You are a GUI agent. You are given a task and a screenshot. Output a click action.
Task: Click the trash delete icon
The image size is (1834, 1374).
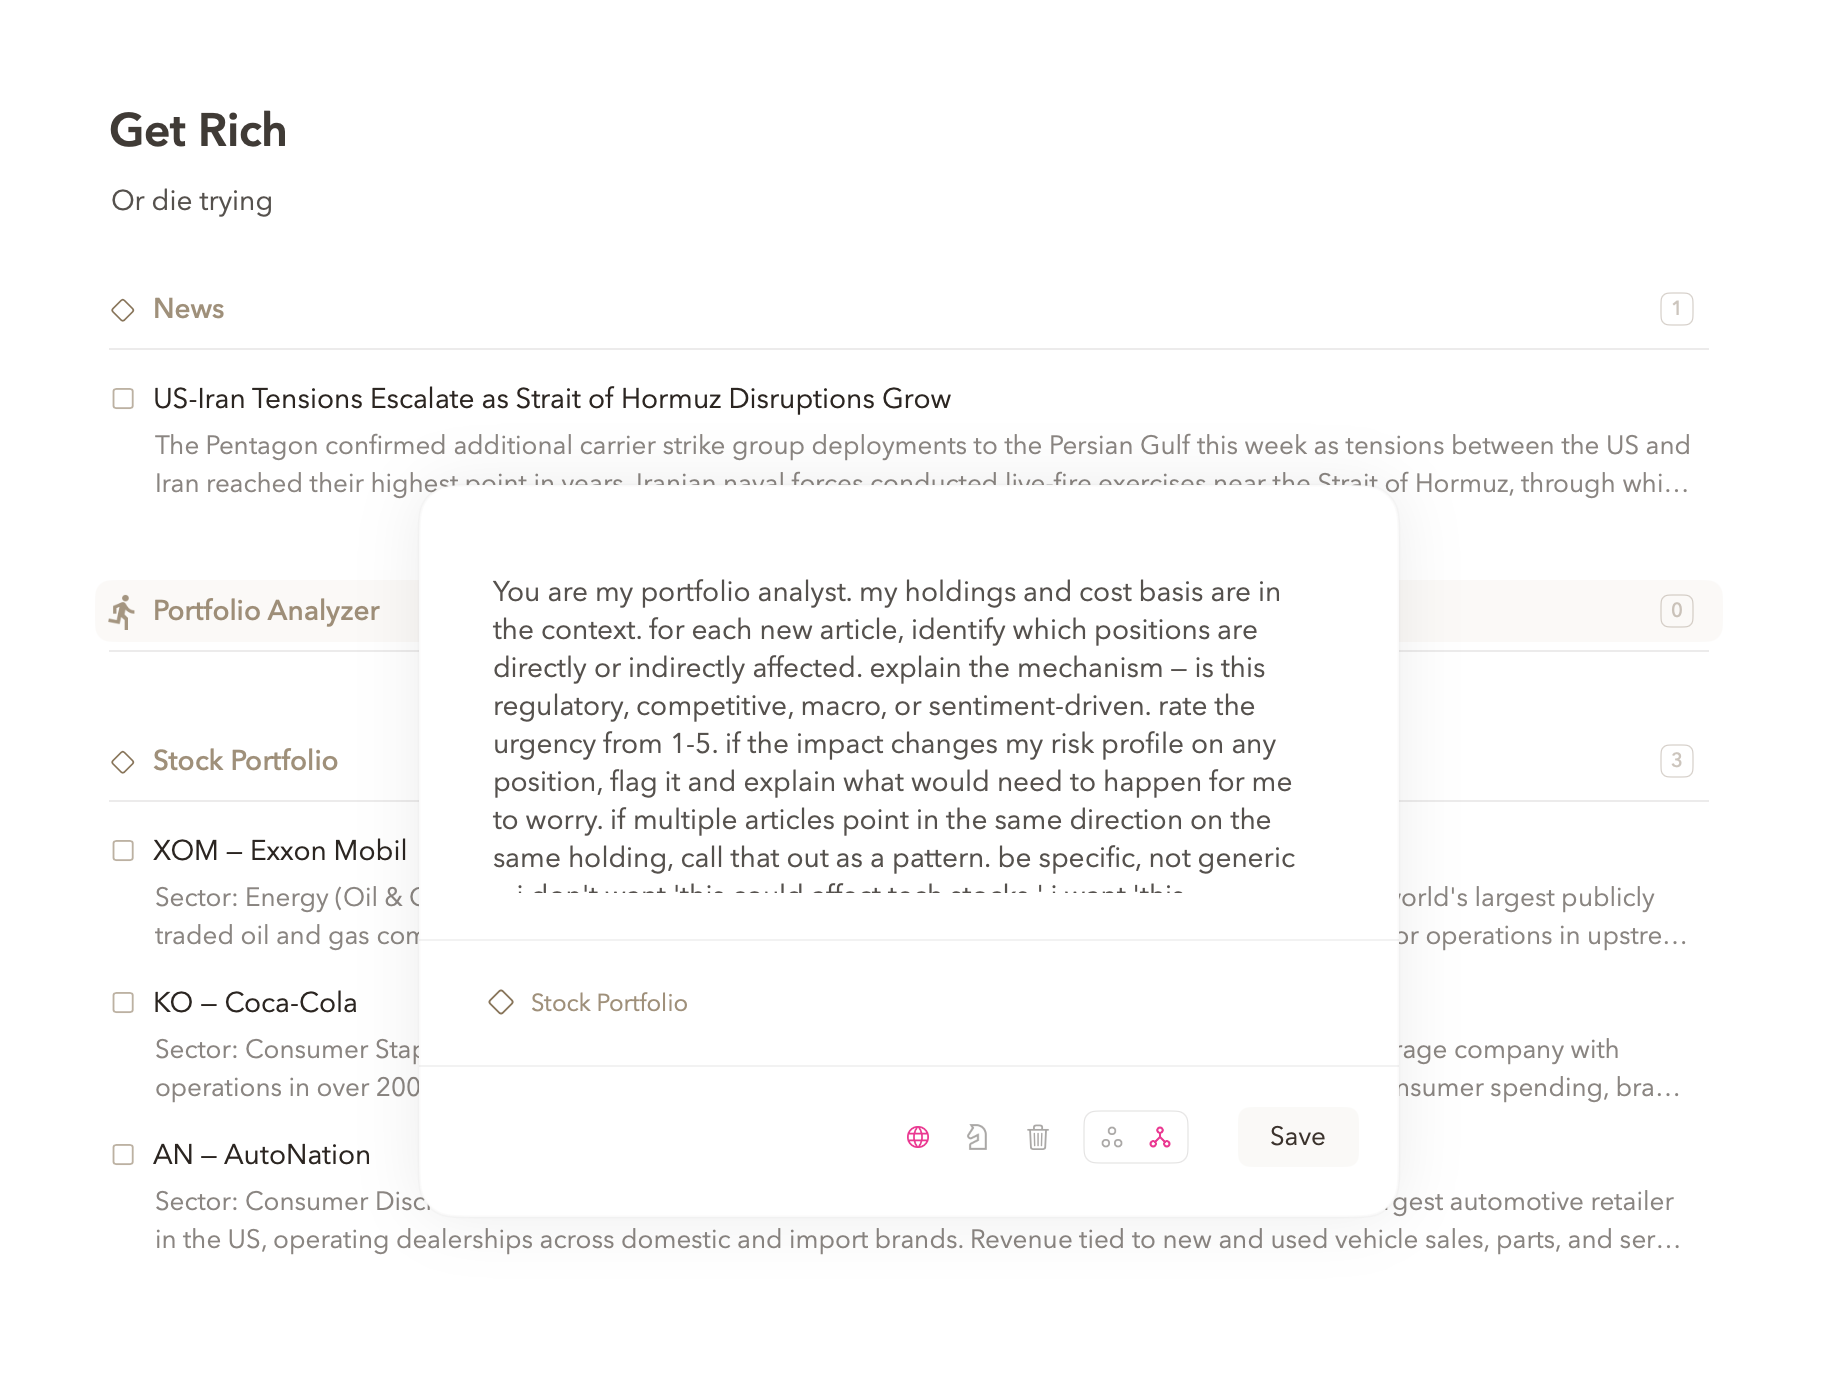(1038, 1137)
